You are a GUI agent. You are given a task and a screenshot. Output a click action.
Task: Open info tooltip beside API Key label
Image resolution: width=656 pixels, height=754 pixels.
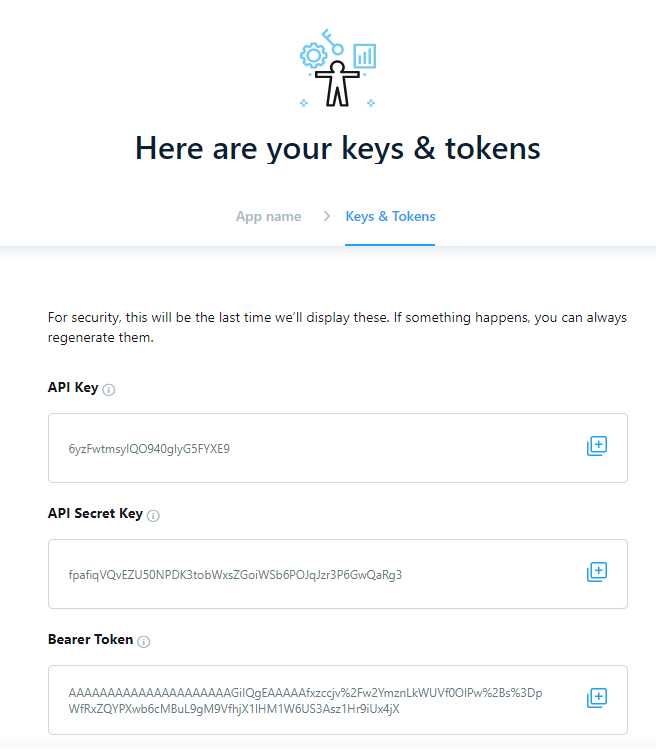109,390
